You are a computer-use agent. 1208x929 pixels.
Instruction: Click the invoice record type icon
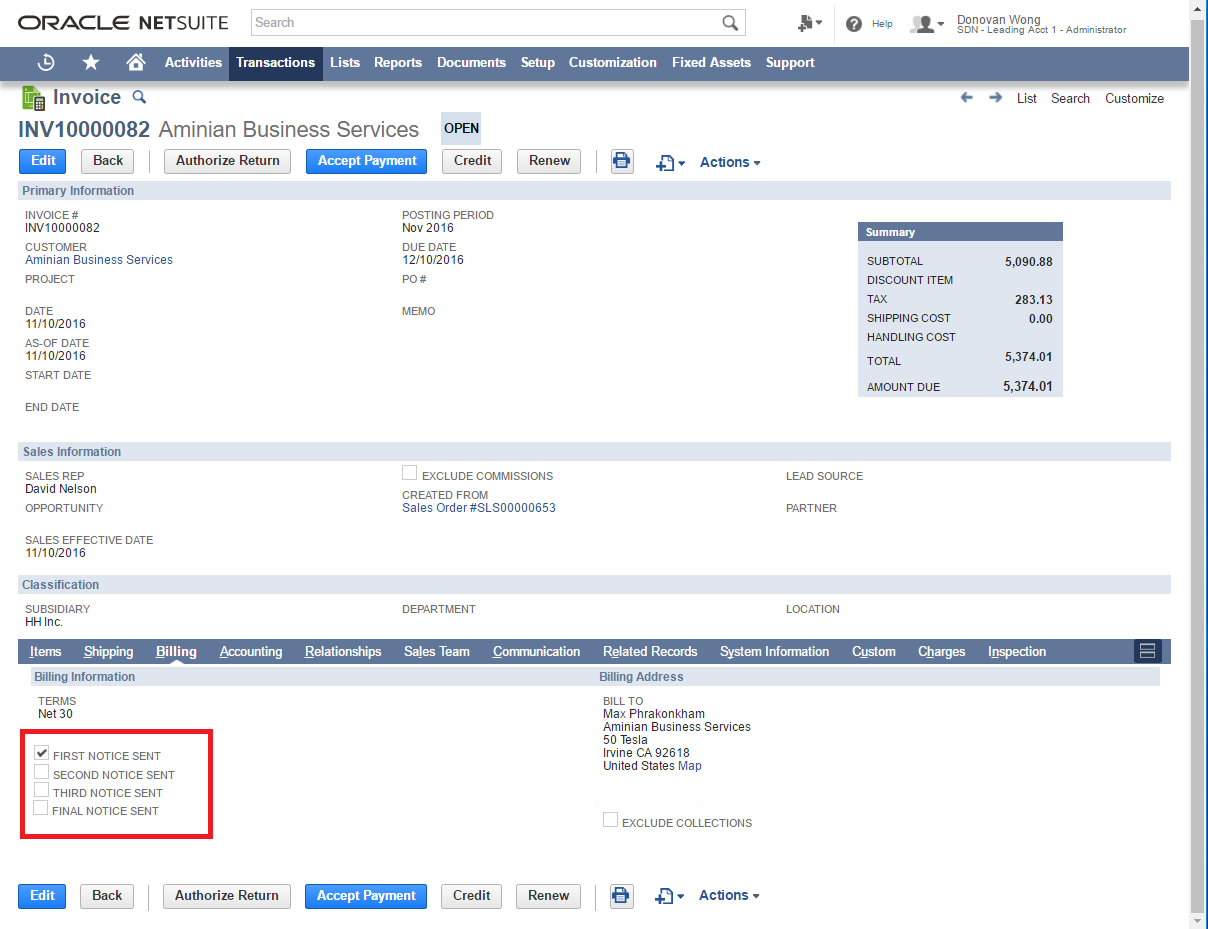(x=33, y=98)
